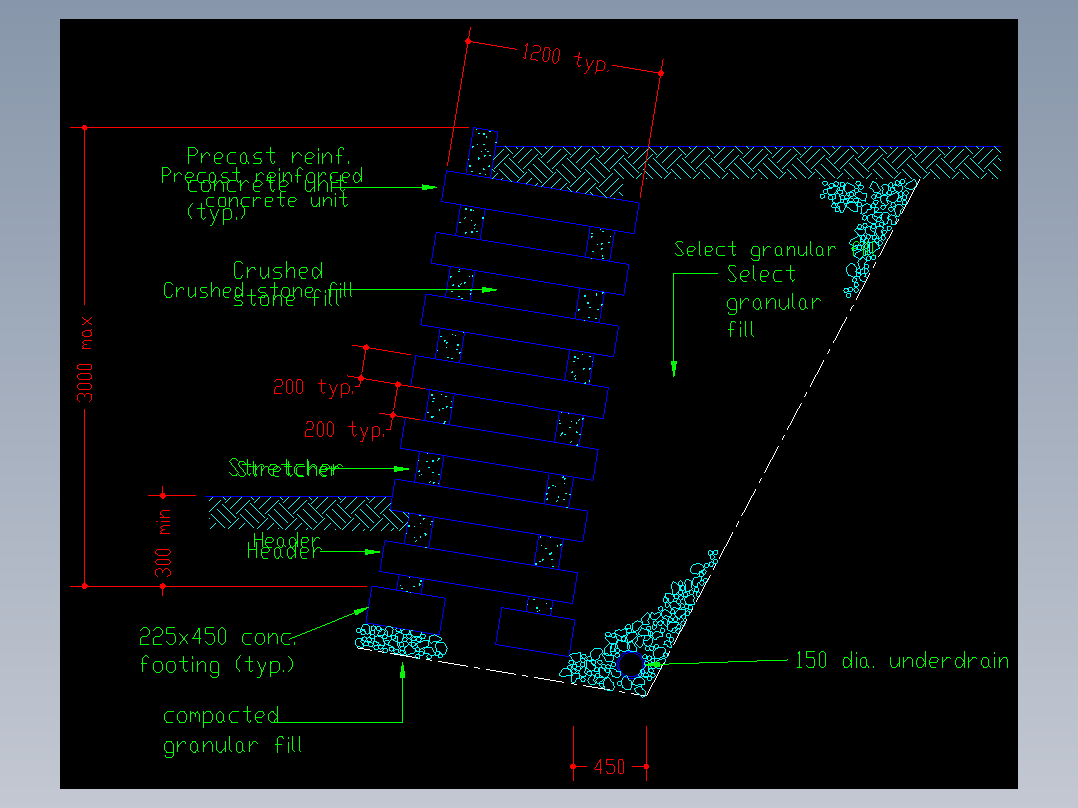The width and height of the screenshot is (1078, 808).
Task: Click the lower '200 typ.' dimension
Action: pyautogui.click(x=344, y=430)
